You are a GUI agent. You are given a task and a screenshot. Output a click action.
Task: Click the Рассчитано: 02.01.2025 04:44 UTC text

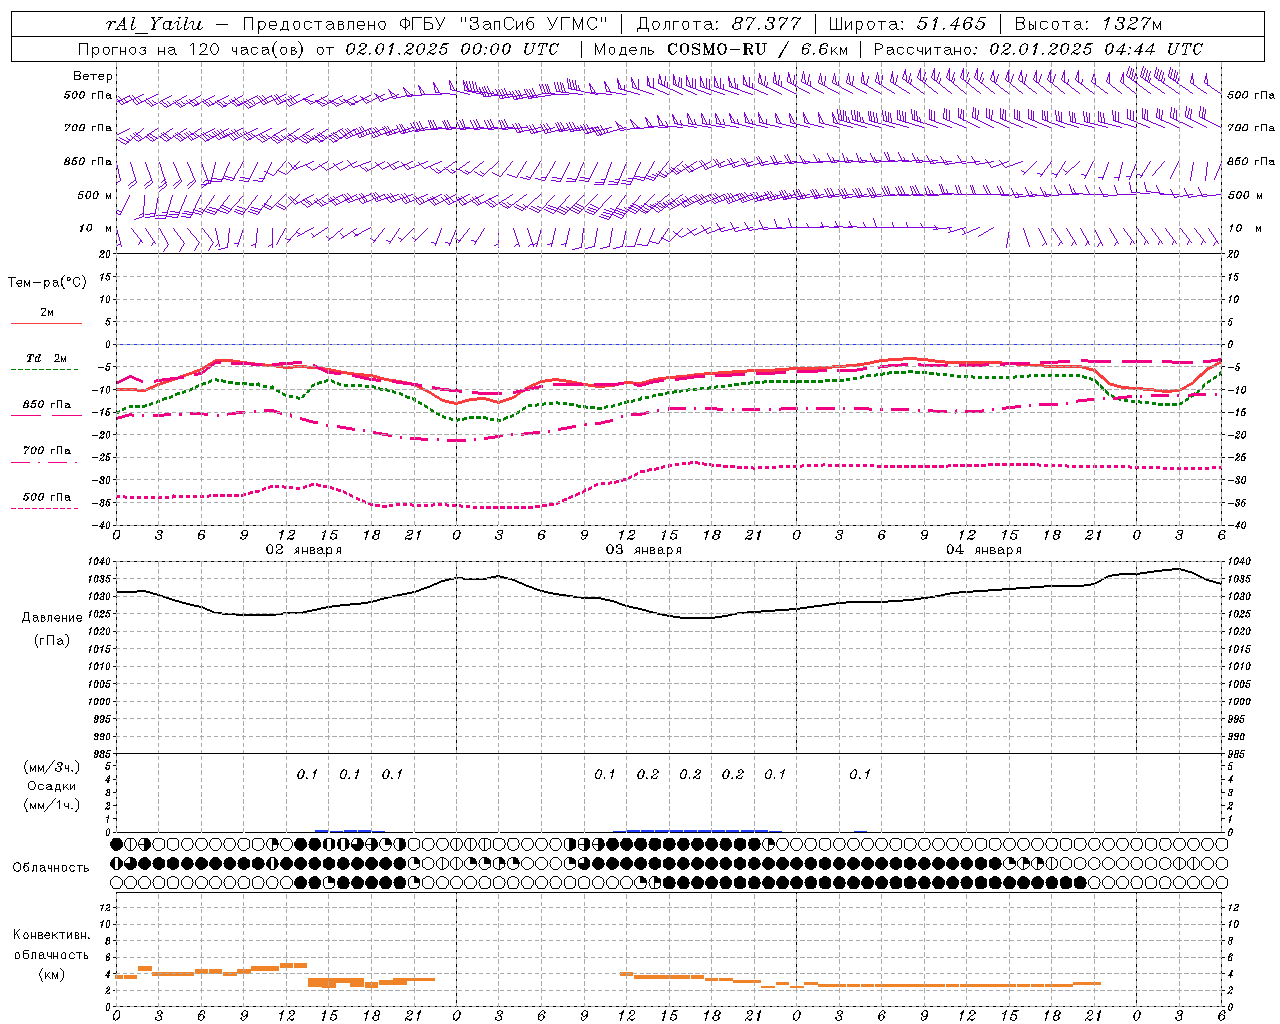(1038, 49)
